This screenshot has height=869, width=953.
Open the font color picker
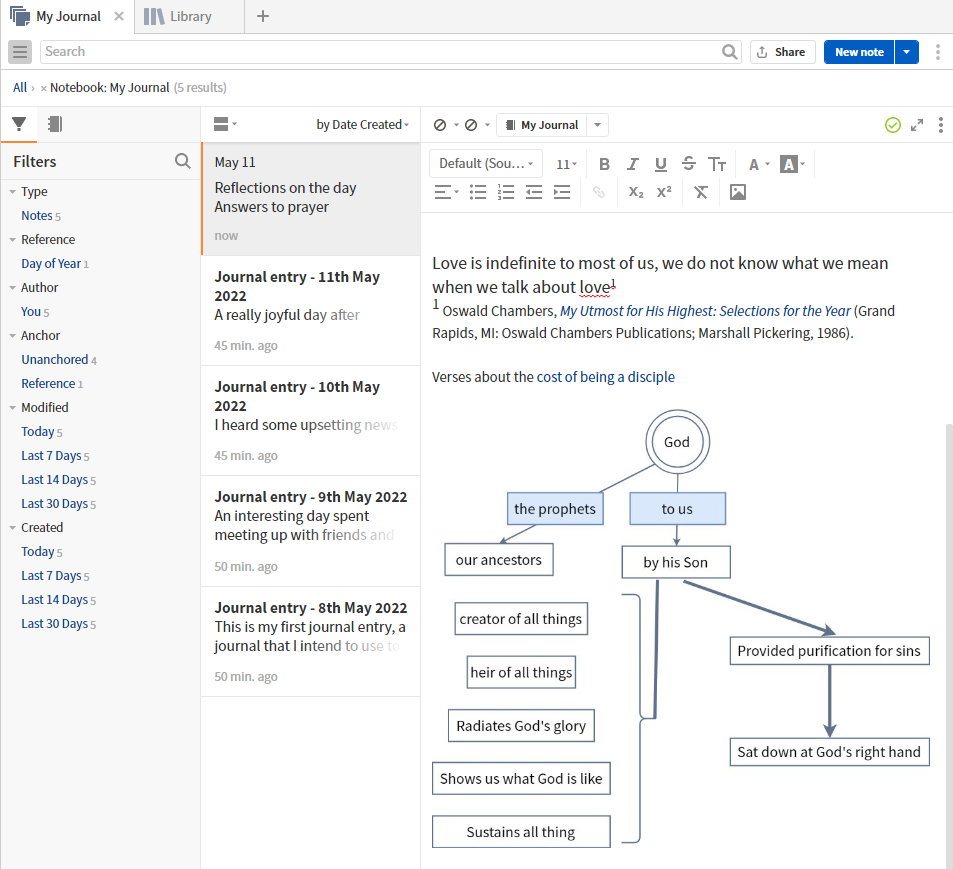(759, 164)
